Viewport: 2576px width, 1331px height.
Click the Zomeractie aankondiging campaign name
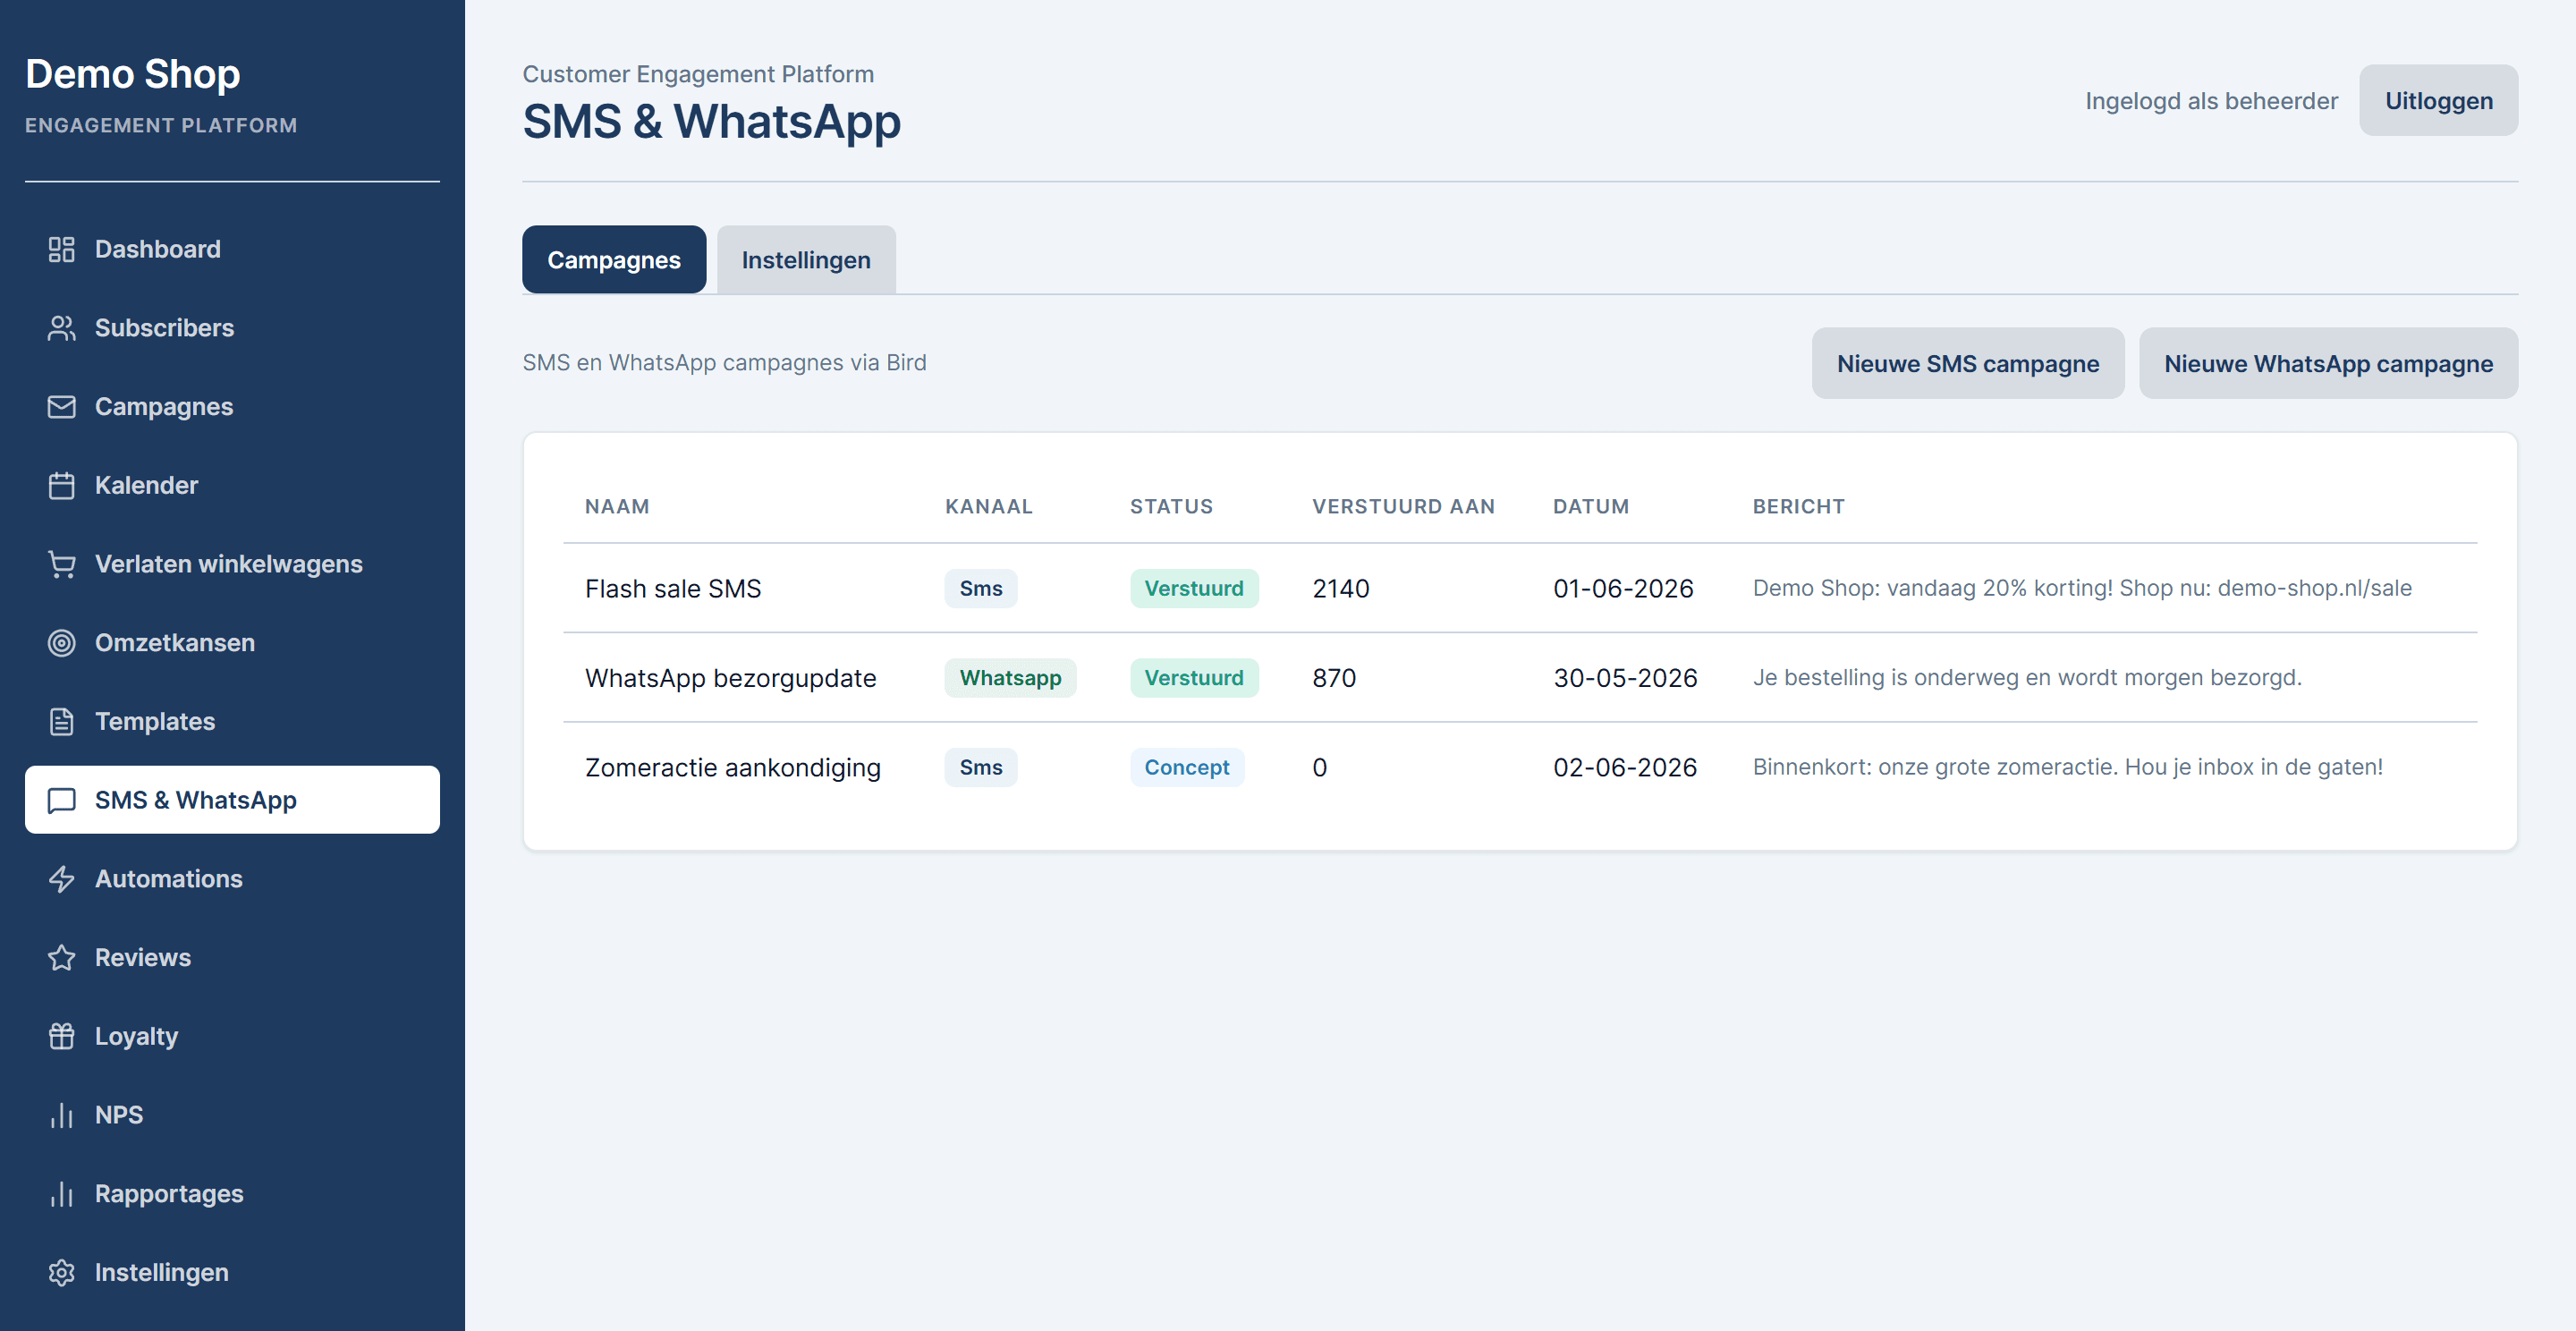point(733,768)
